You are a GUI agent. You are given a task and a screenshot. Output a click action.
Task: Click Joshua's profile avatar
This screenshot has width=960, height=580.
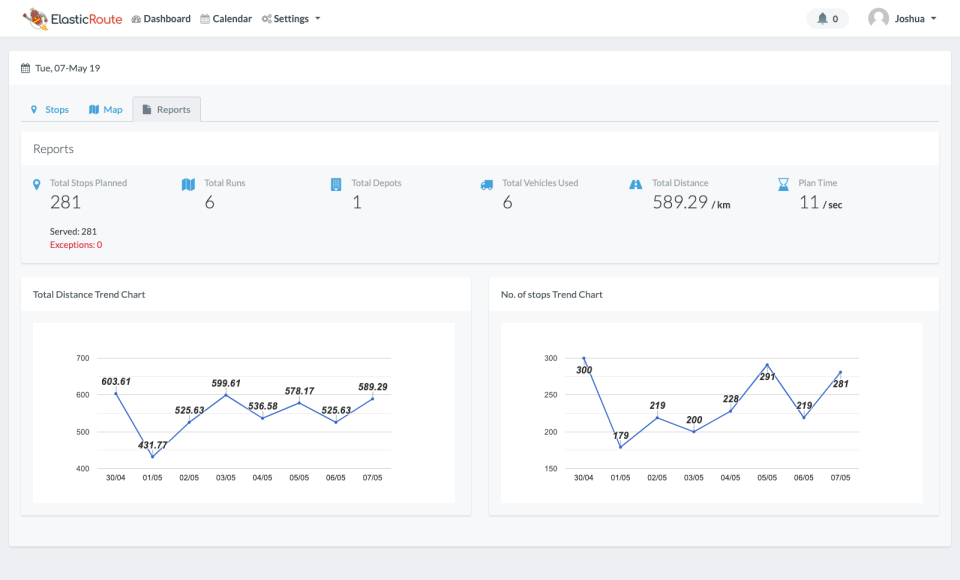click(878, 18)
